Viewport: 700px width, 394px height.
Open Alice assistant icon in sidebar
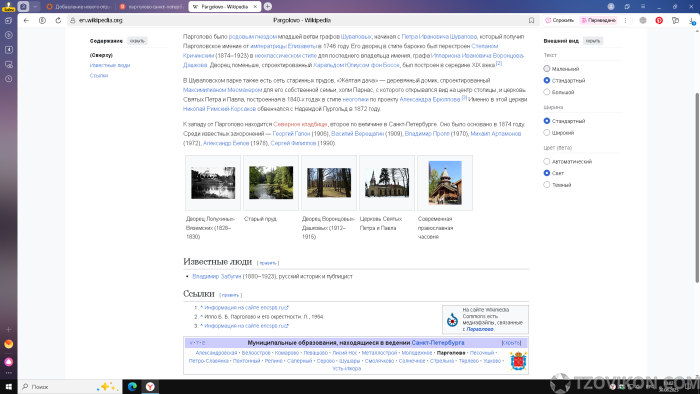(x=8, y=361)
